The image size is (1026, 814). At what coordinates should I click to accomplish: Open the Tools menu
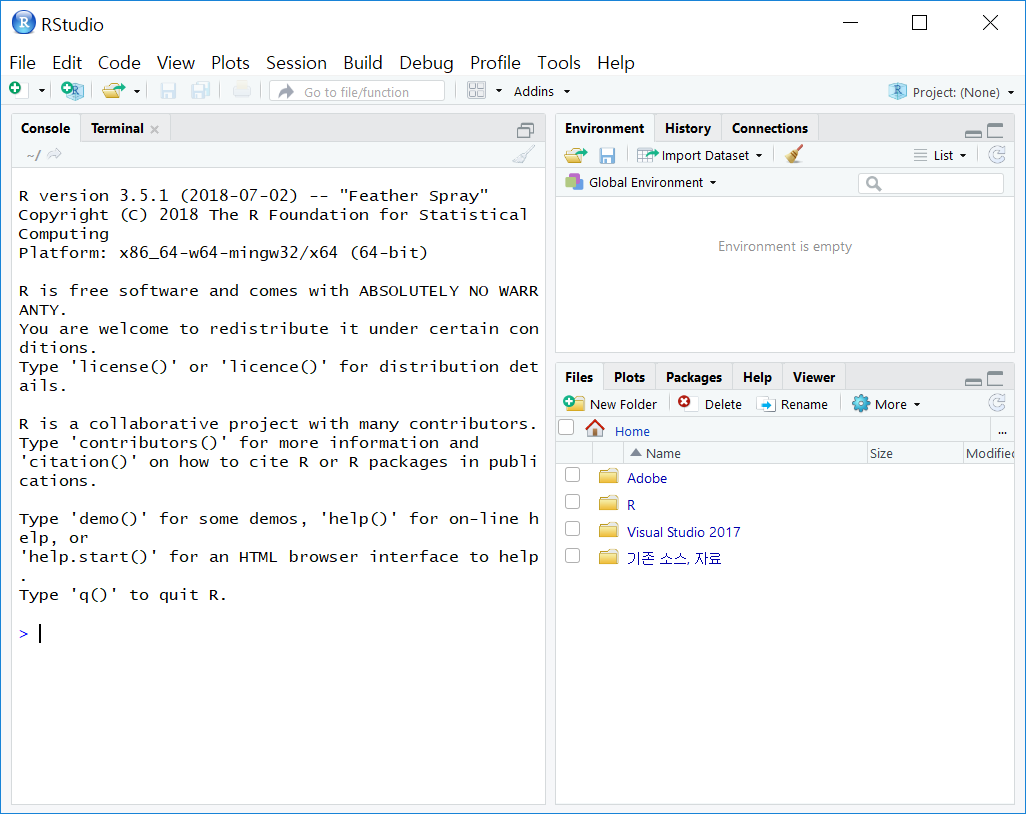(559, 63)
